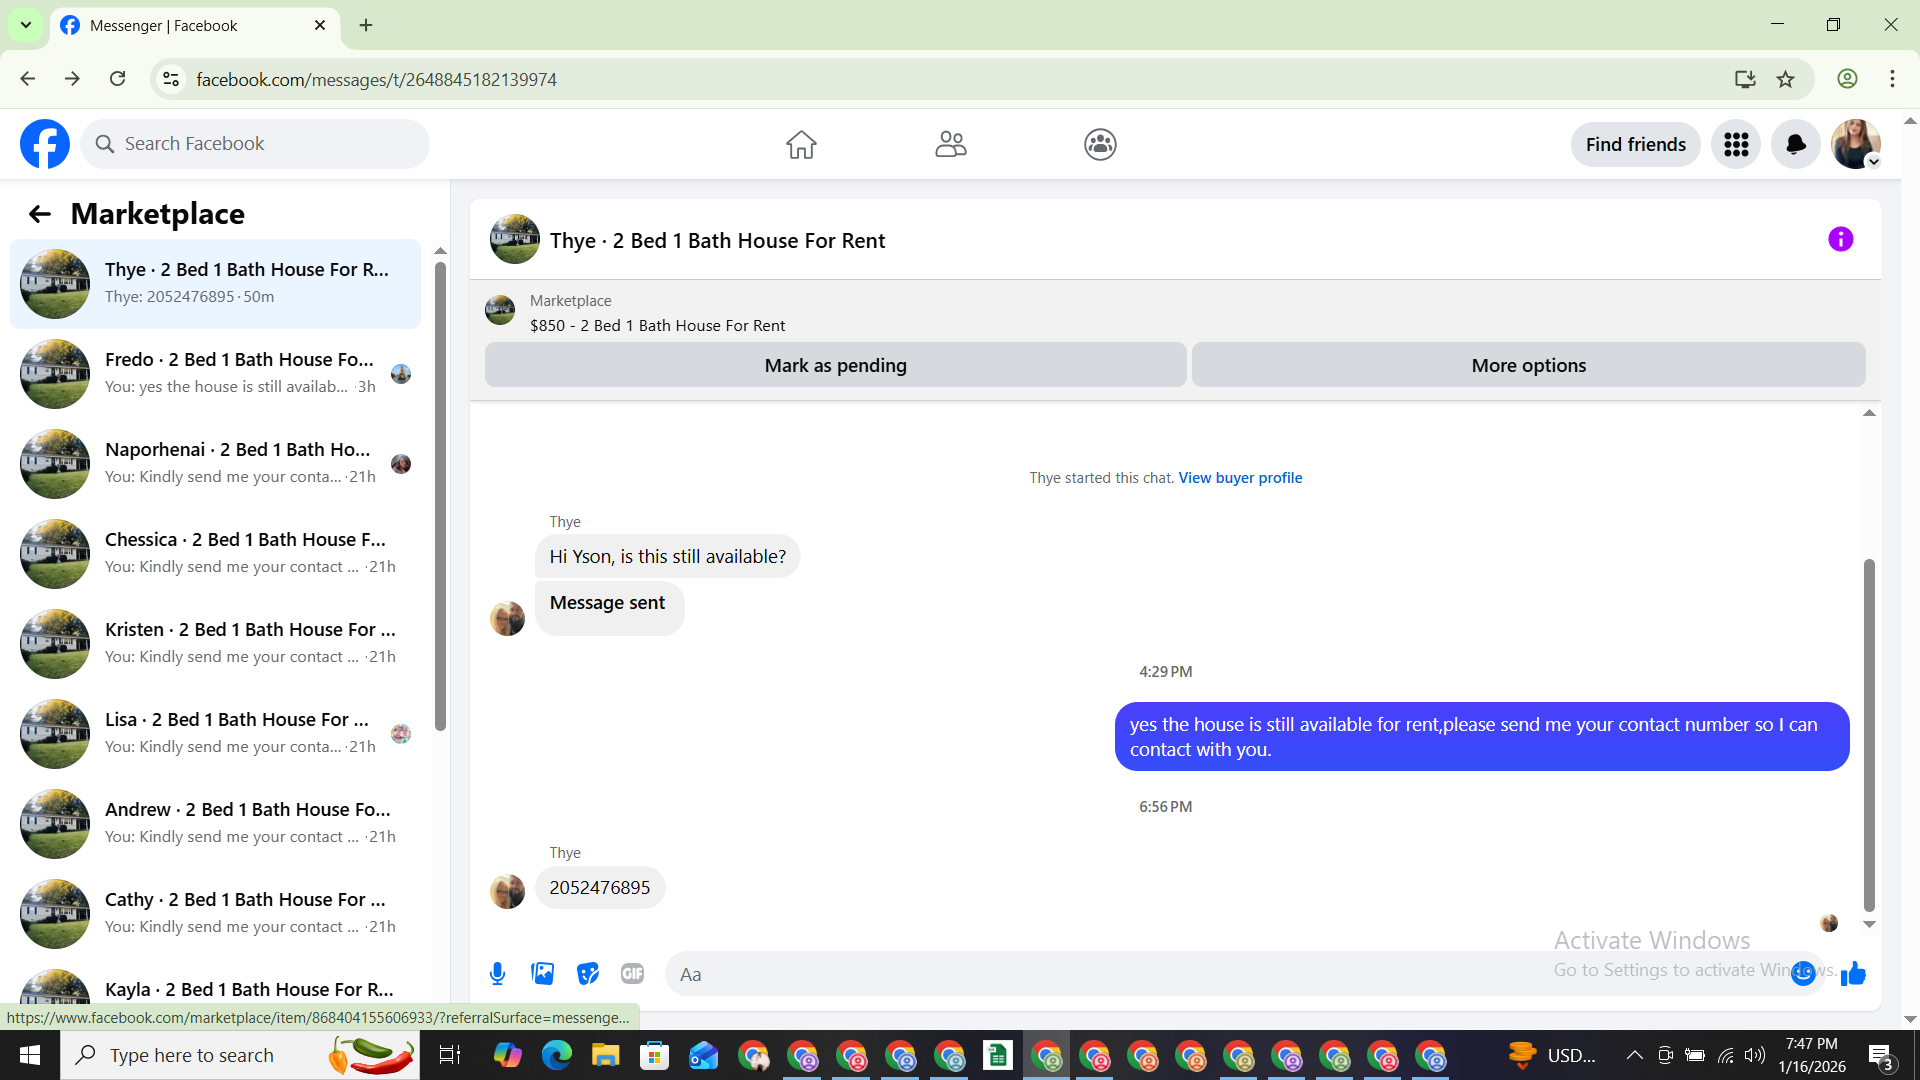Screen dimensions: 1920x1080
Task: Show hidden system tray icons
Action: click(x=1634, y=1055)
